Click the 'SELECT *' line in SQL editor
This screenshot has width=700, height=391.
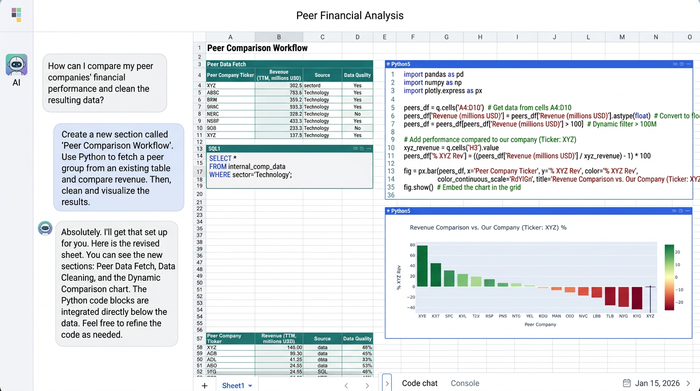coord(223,158)
